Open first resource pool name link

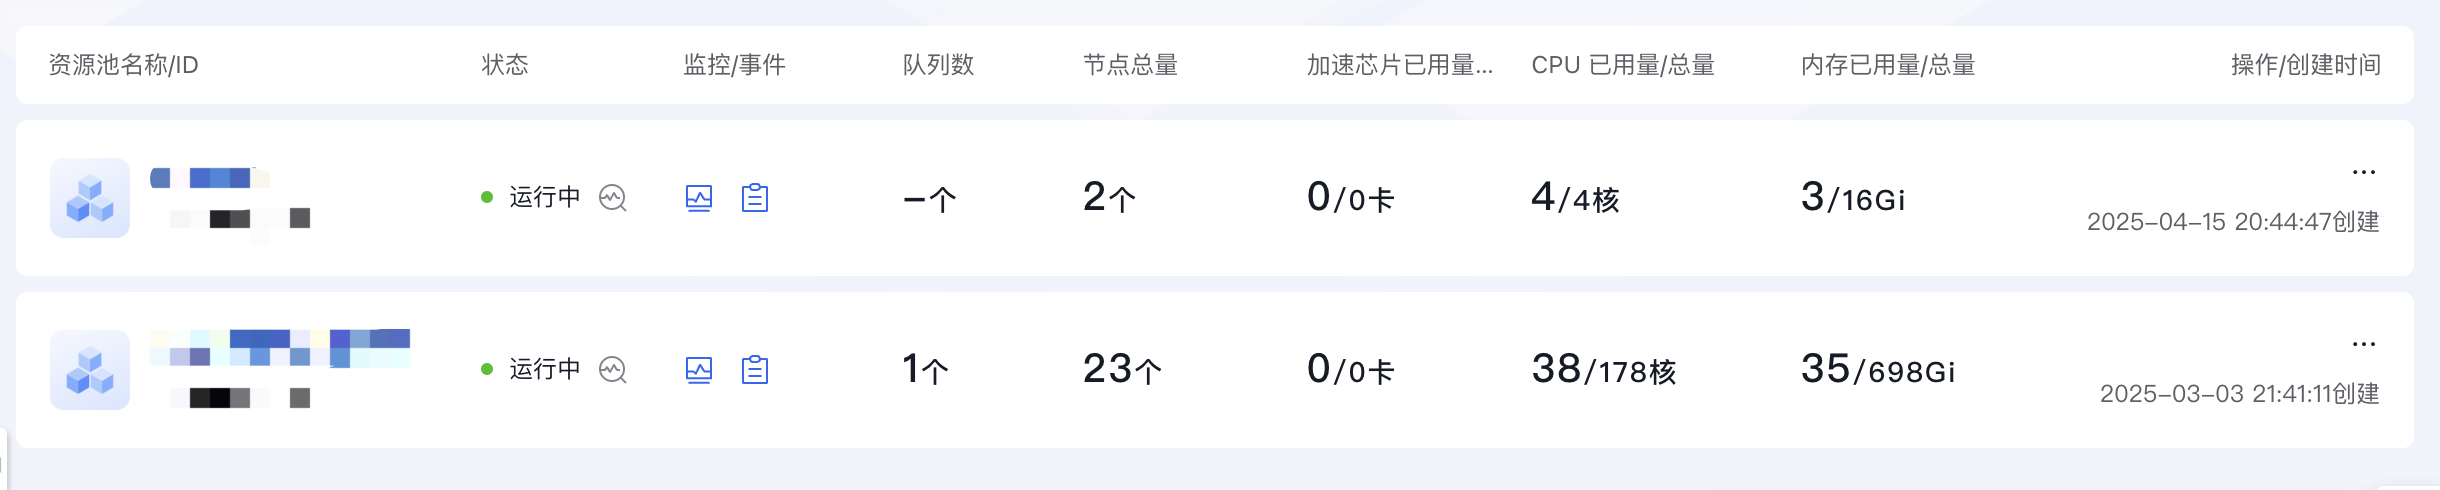[x=210, y=178]
